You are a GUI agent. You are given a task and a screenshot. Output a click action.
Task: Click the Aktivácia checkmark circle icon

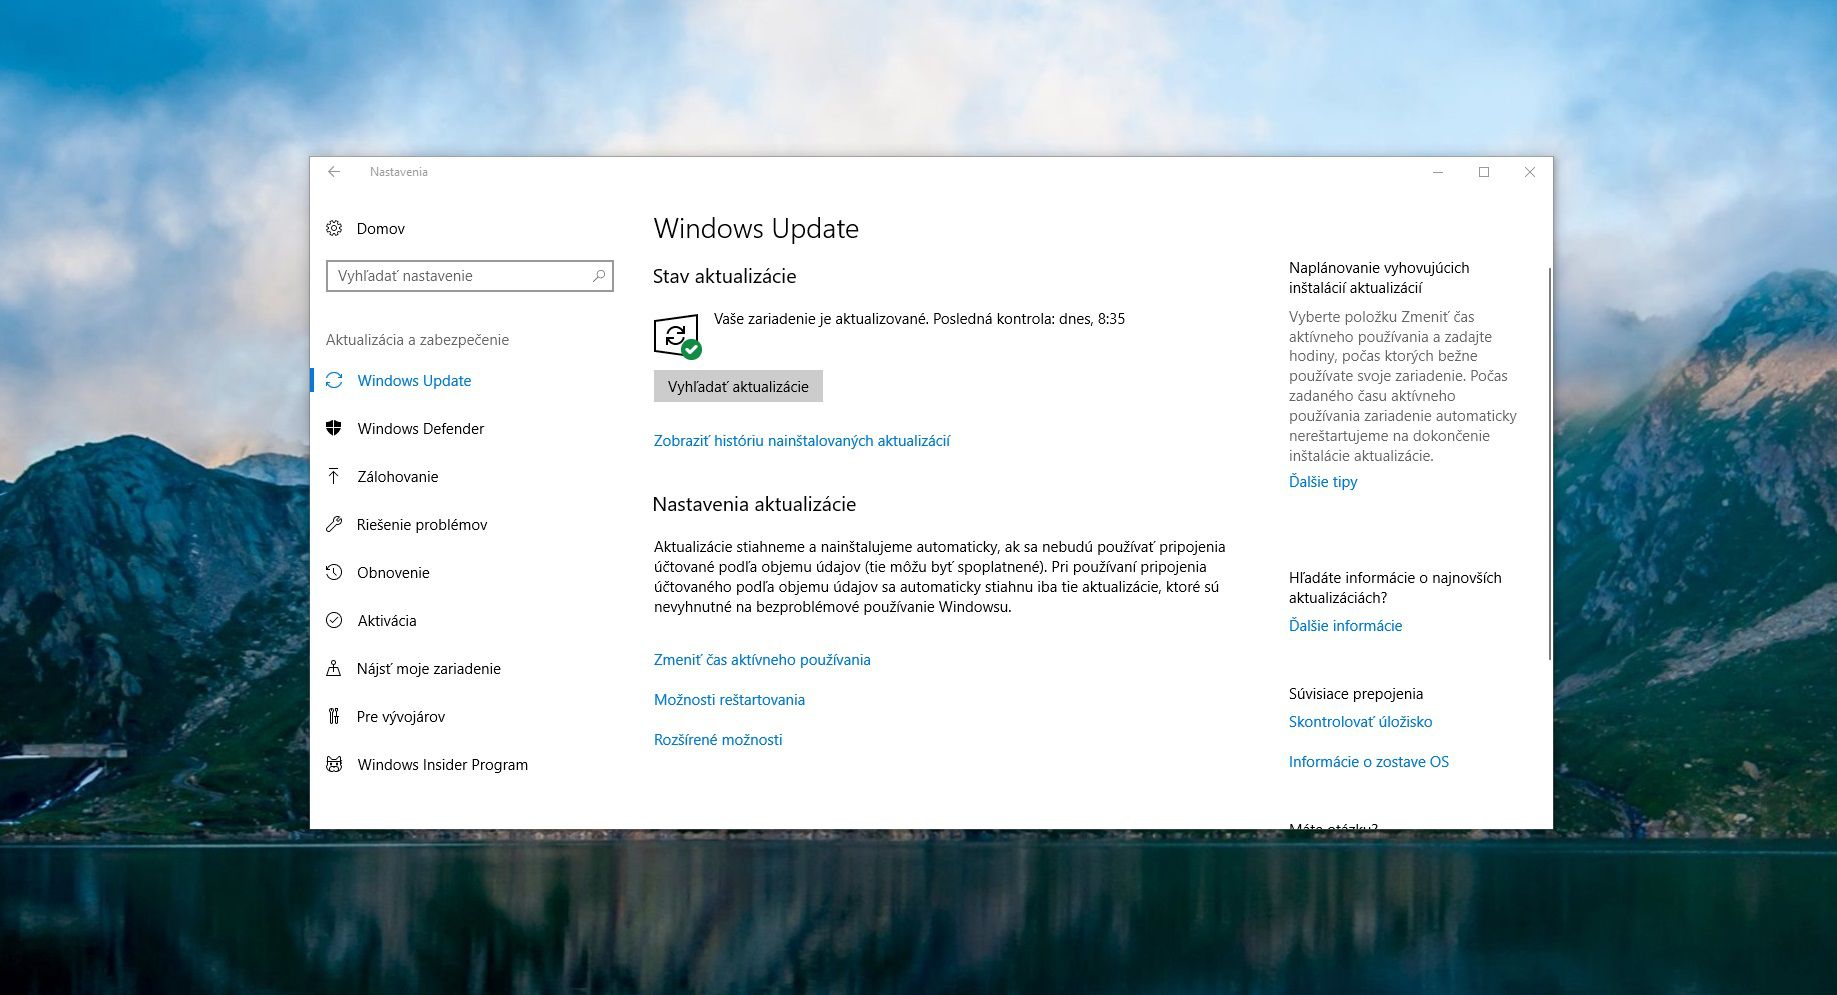(334, 620)
